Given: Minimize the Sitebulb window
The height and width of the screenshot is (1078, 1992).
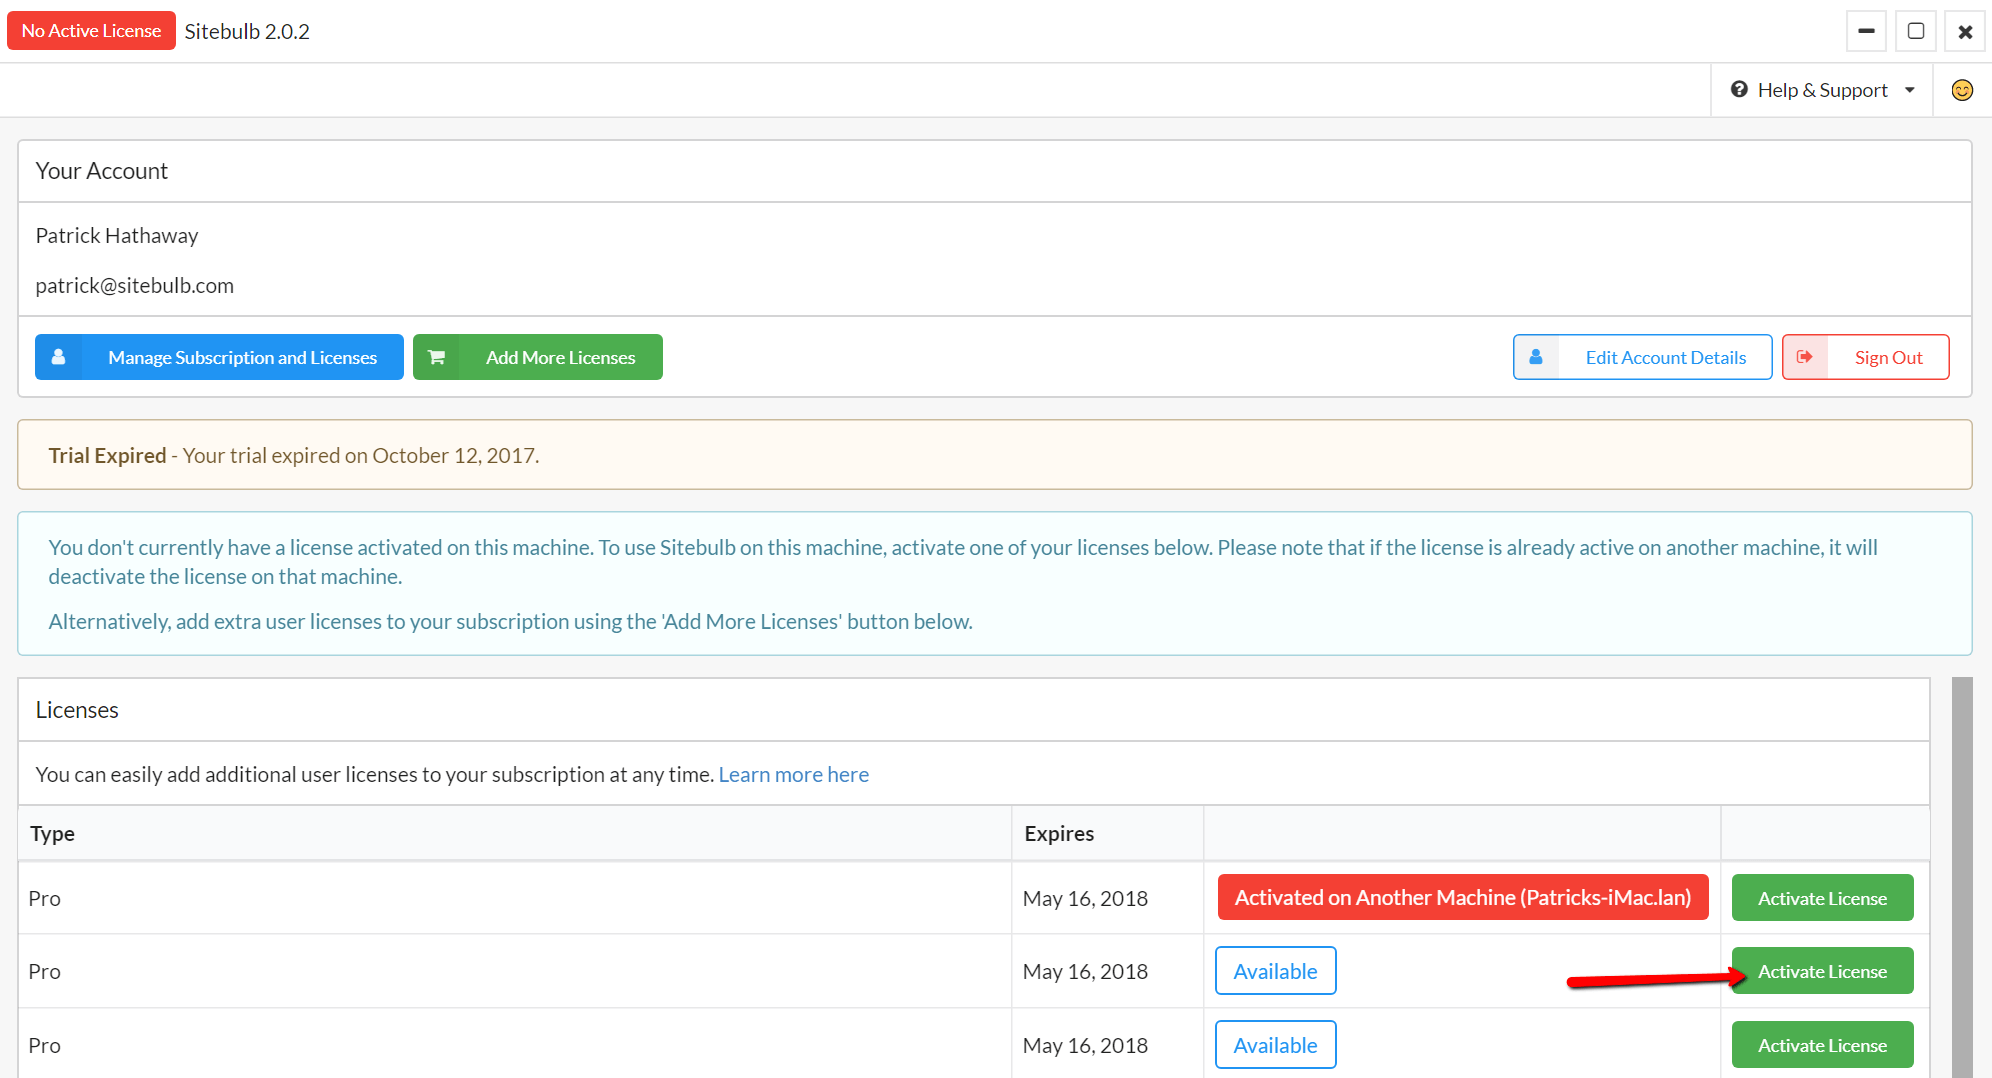Looking at the screenshot, I should [1866, 31].
